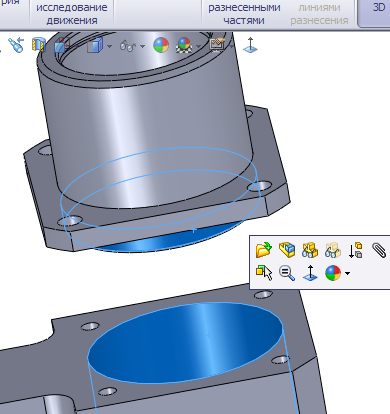Image resolution: width=390 pixels, height=414 pixels.
Task: Click the линиями разнесения button
Action: click(x=319, y=14)
